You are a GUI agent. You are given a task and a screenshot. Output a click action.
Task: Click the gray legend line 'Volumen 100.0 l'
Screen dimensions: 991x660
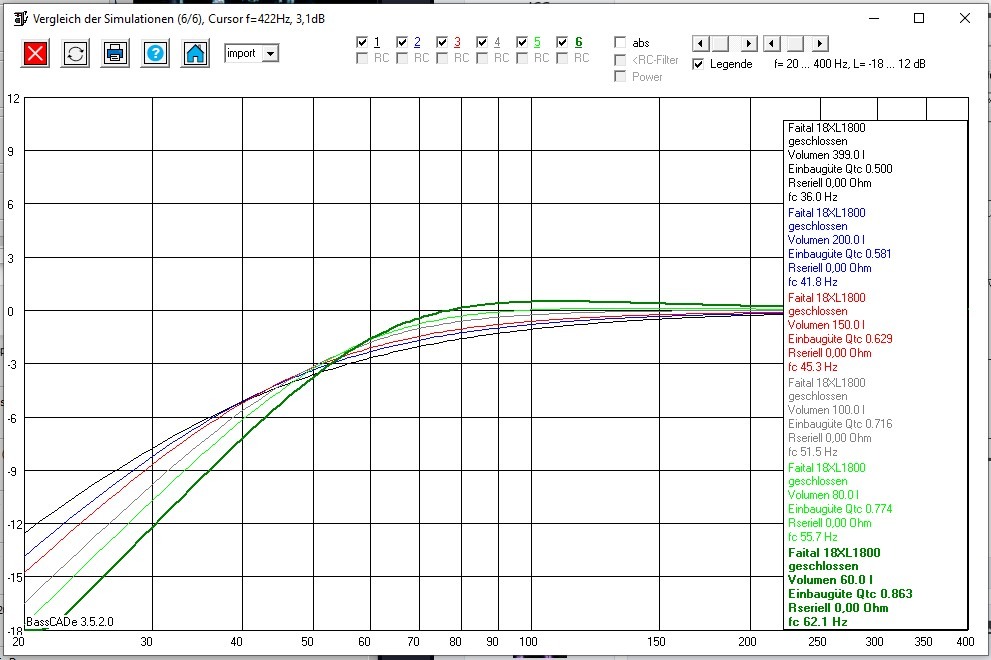point(826,410)
